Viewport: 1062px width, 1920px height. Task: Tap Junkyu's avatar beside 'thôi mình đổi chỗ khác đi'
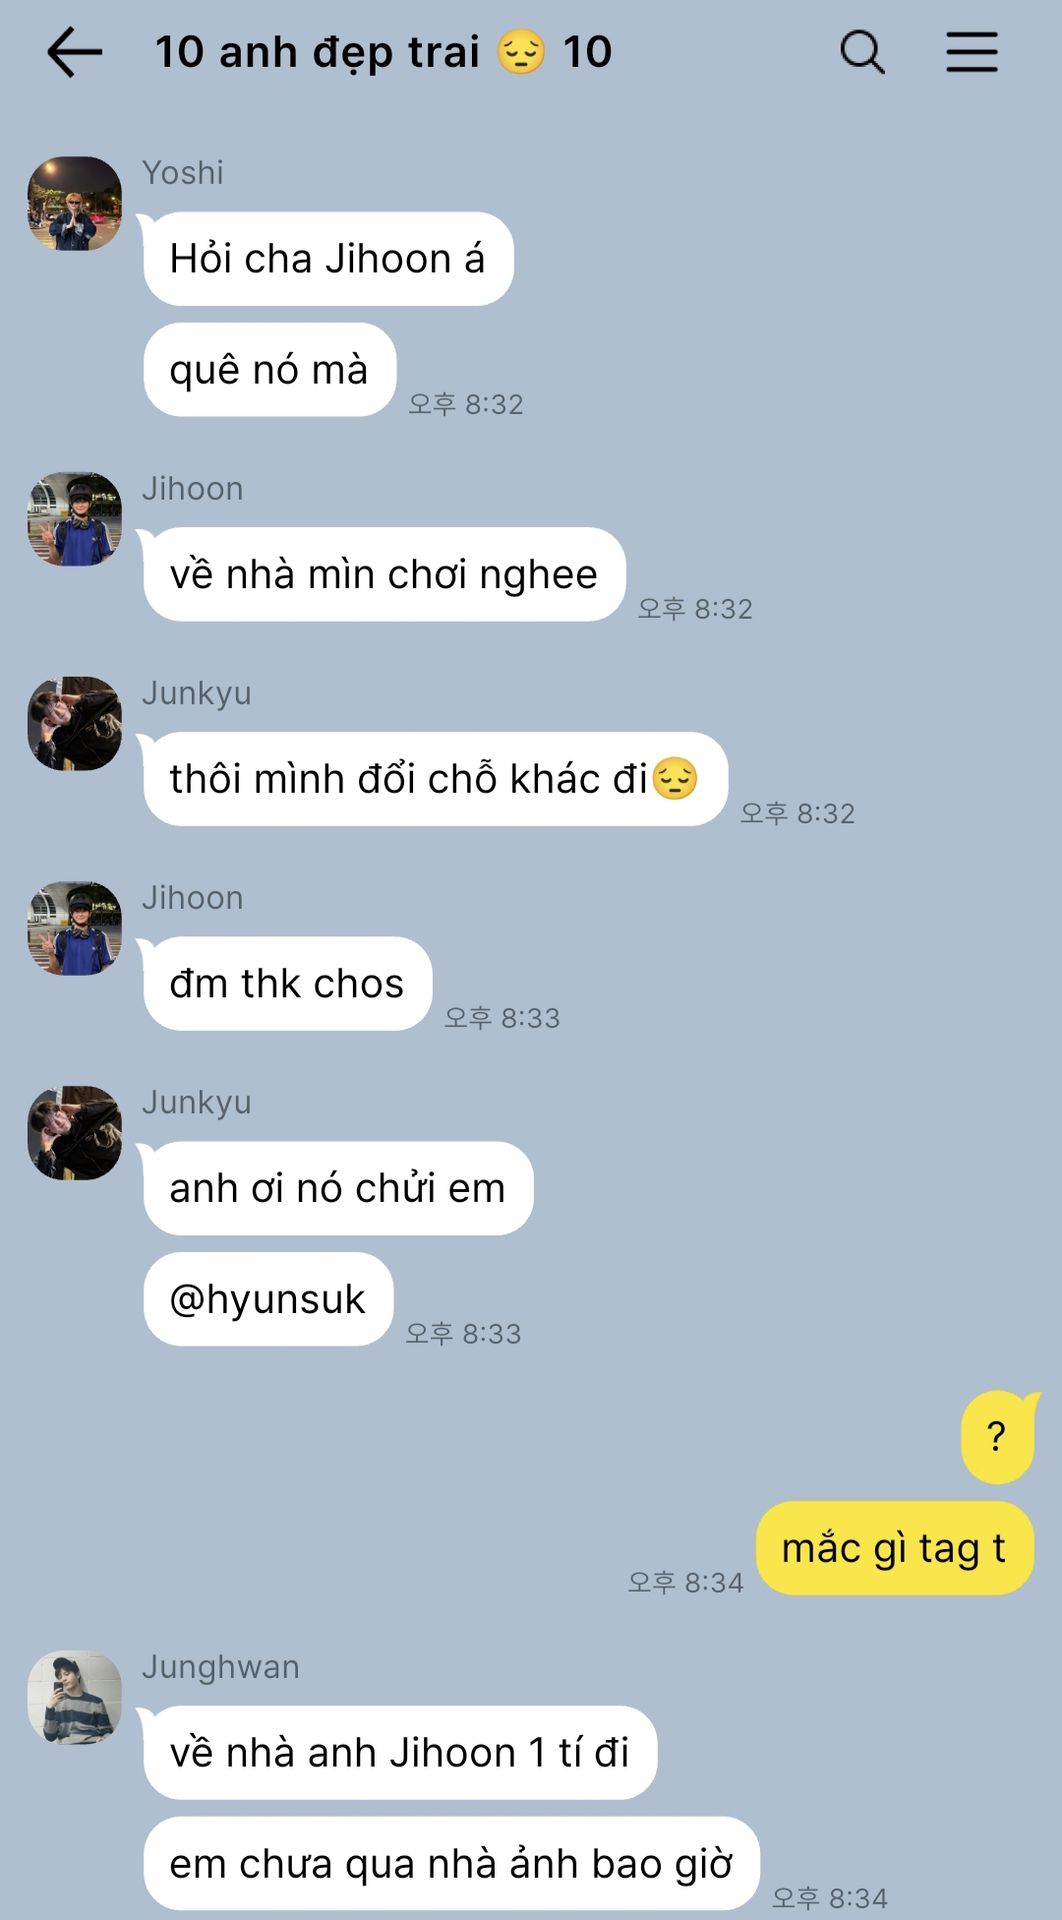coord(75,723)
